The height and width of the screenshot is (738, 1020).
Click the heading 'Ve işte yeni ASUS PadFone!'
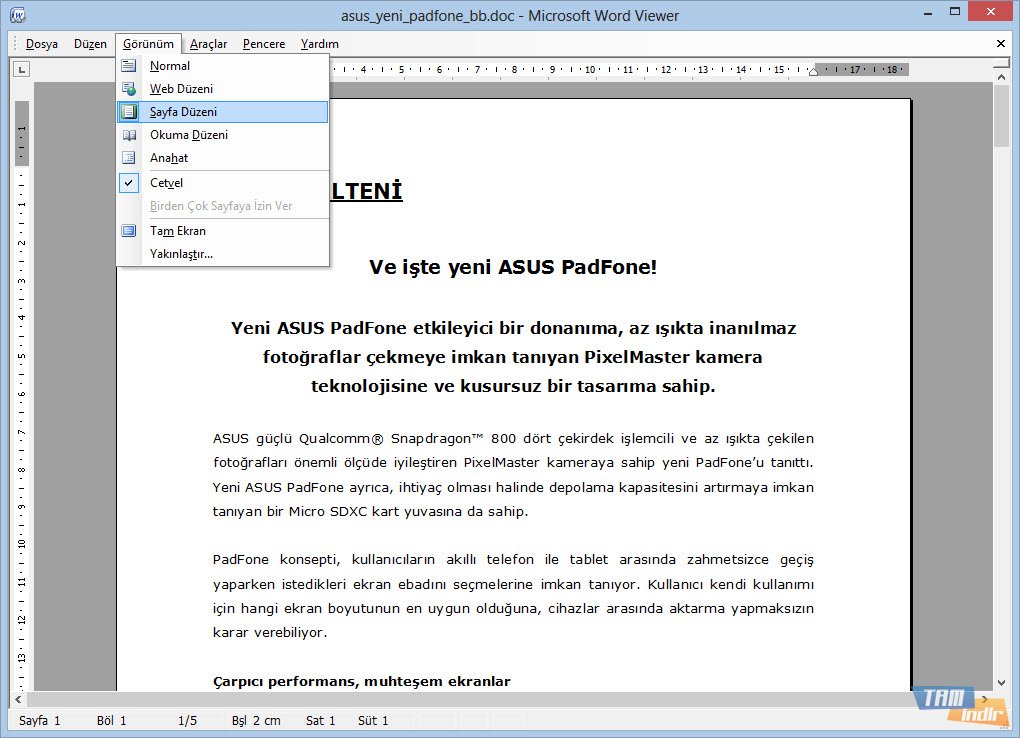click(513, 267)
